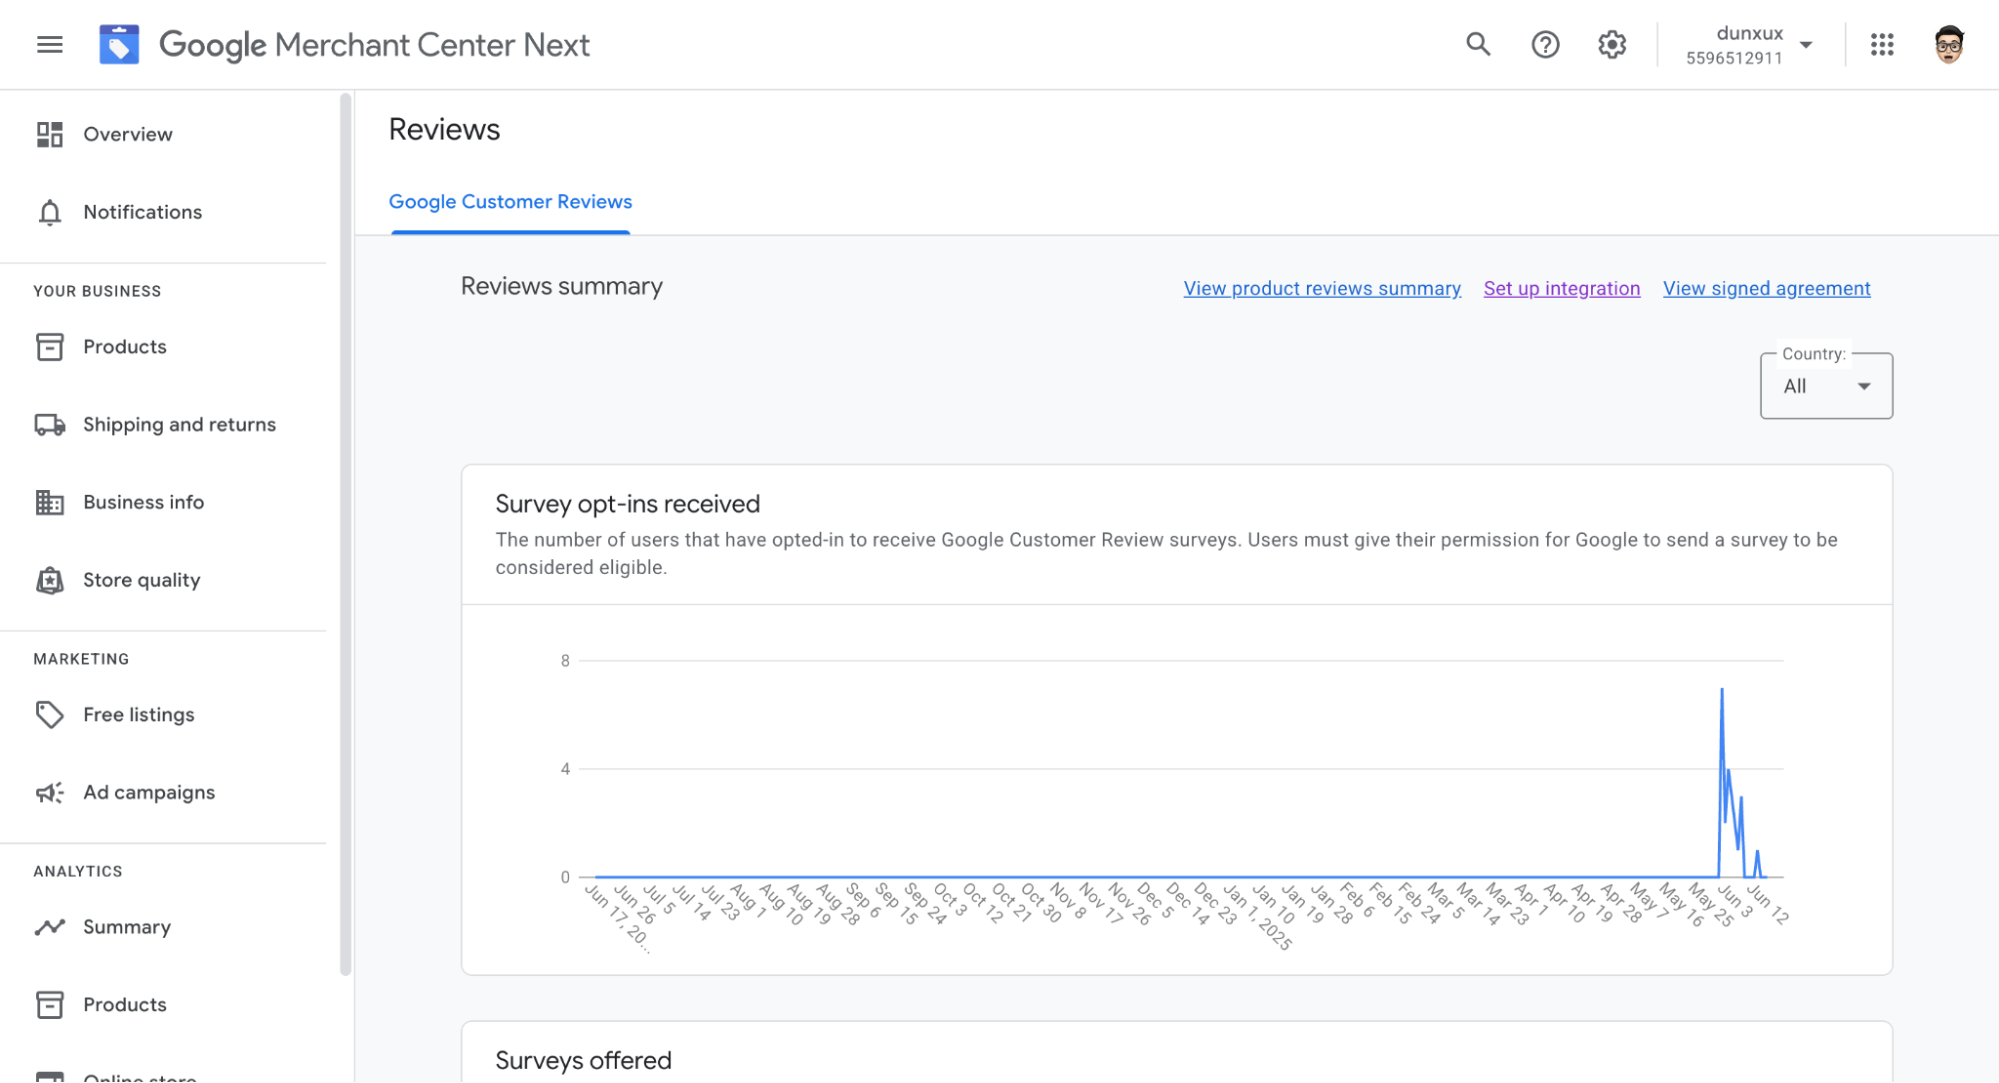The height and width of the screenshot is (1083, 1999).
Task: Click the MARKETING section header
Action: pyautogui.click(x=81, y=659)
